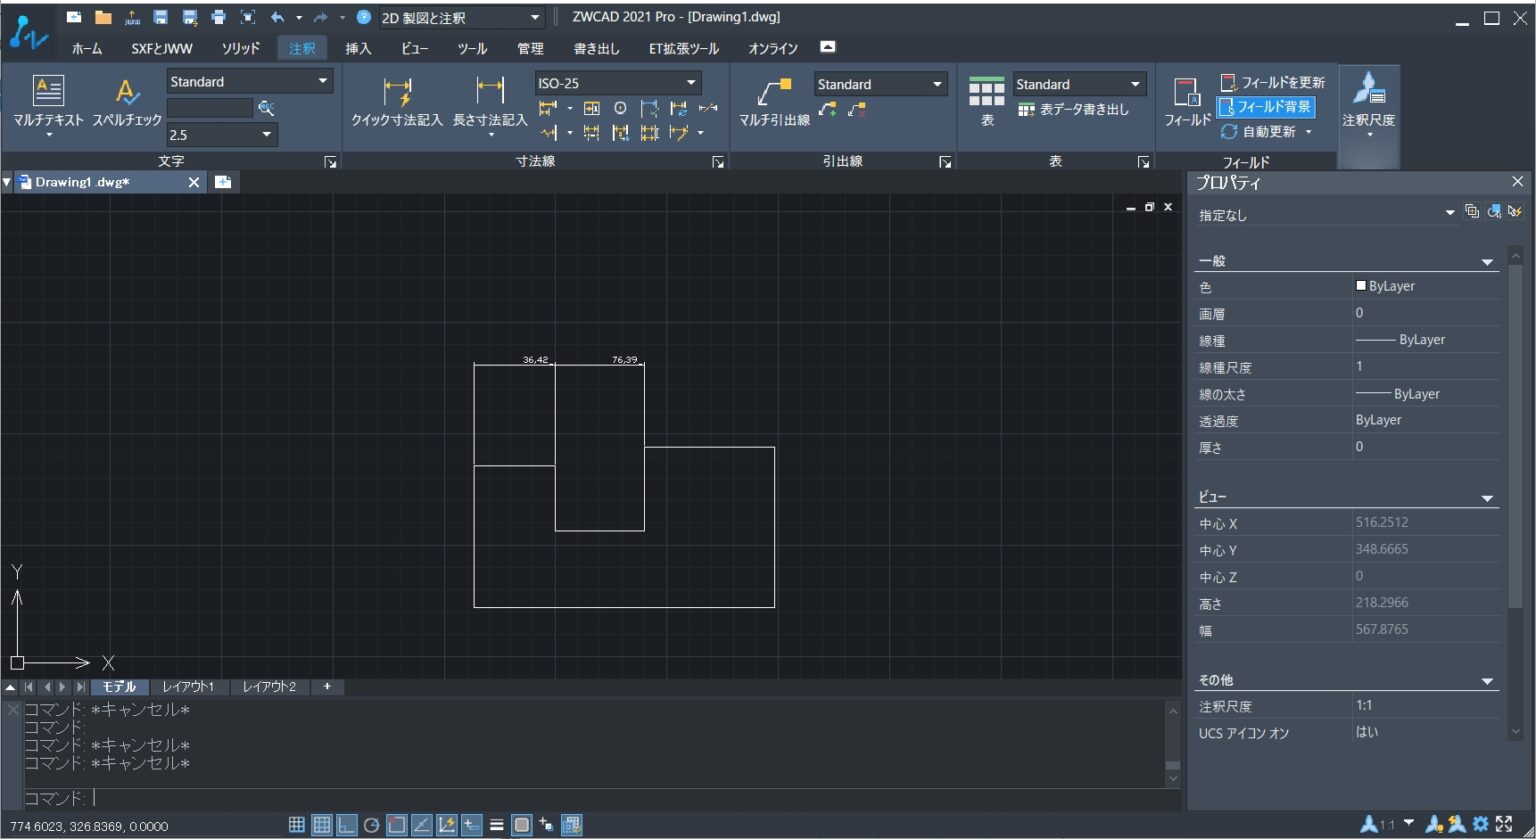
Task: Switch to the ホーム ribbon tab
Action: click(87, 48)
